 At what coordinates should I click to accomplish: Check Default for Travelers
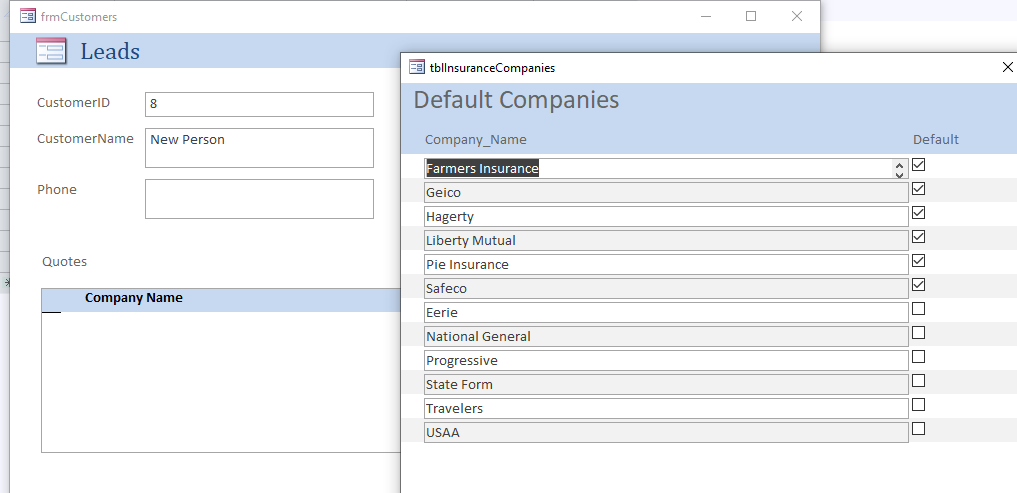point(918,405)
